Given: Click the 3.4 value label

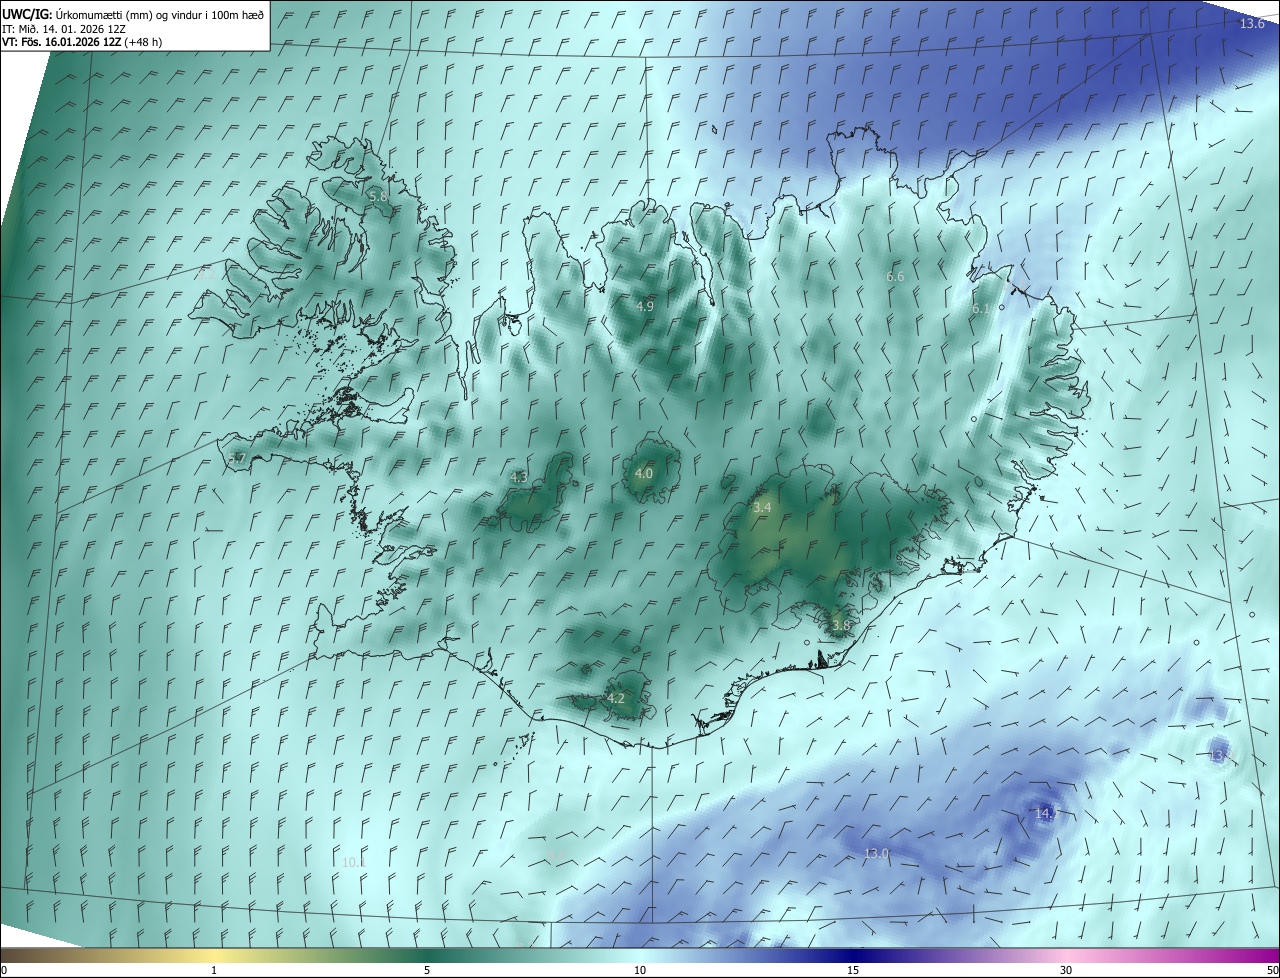Looking at the screenshot, I should (x=762, y=508).
